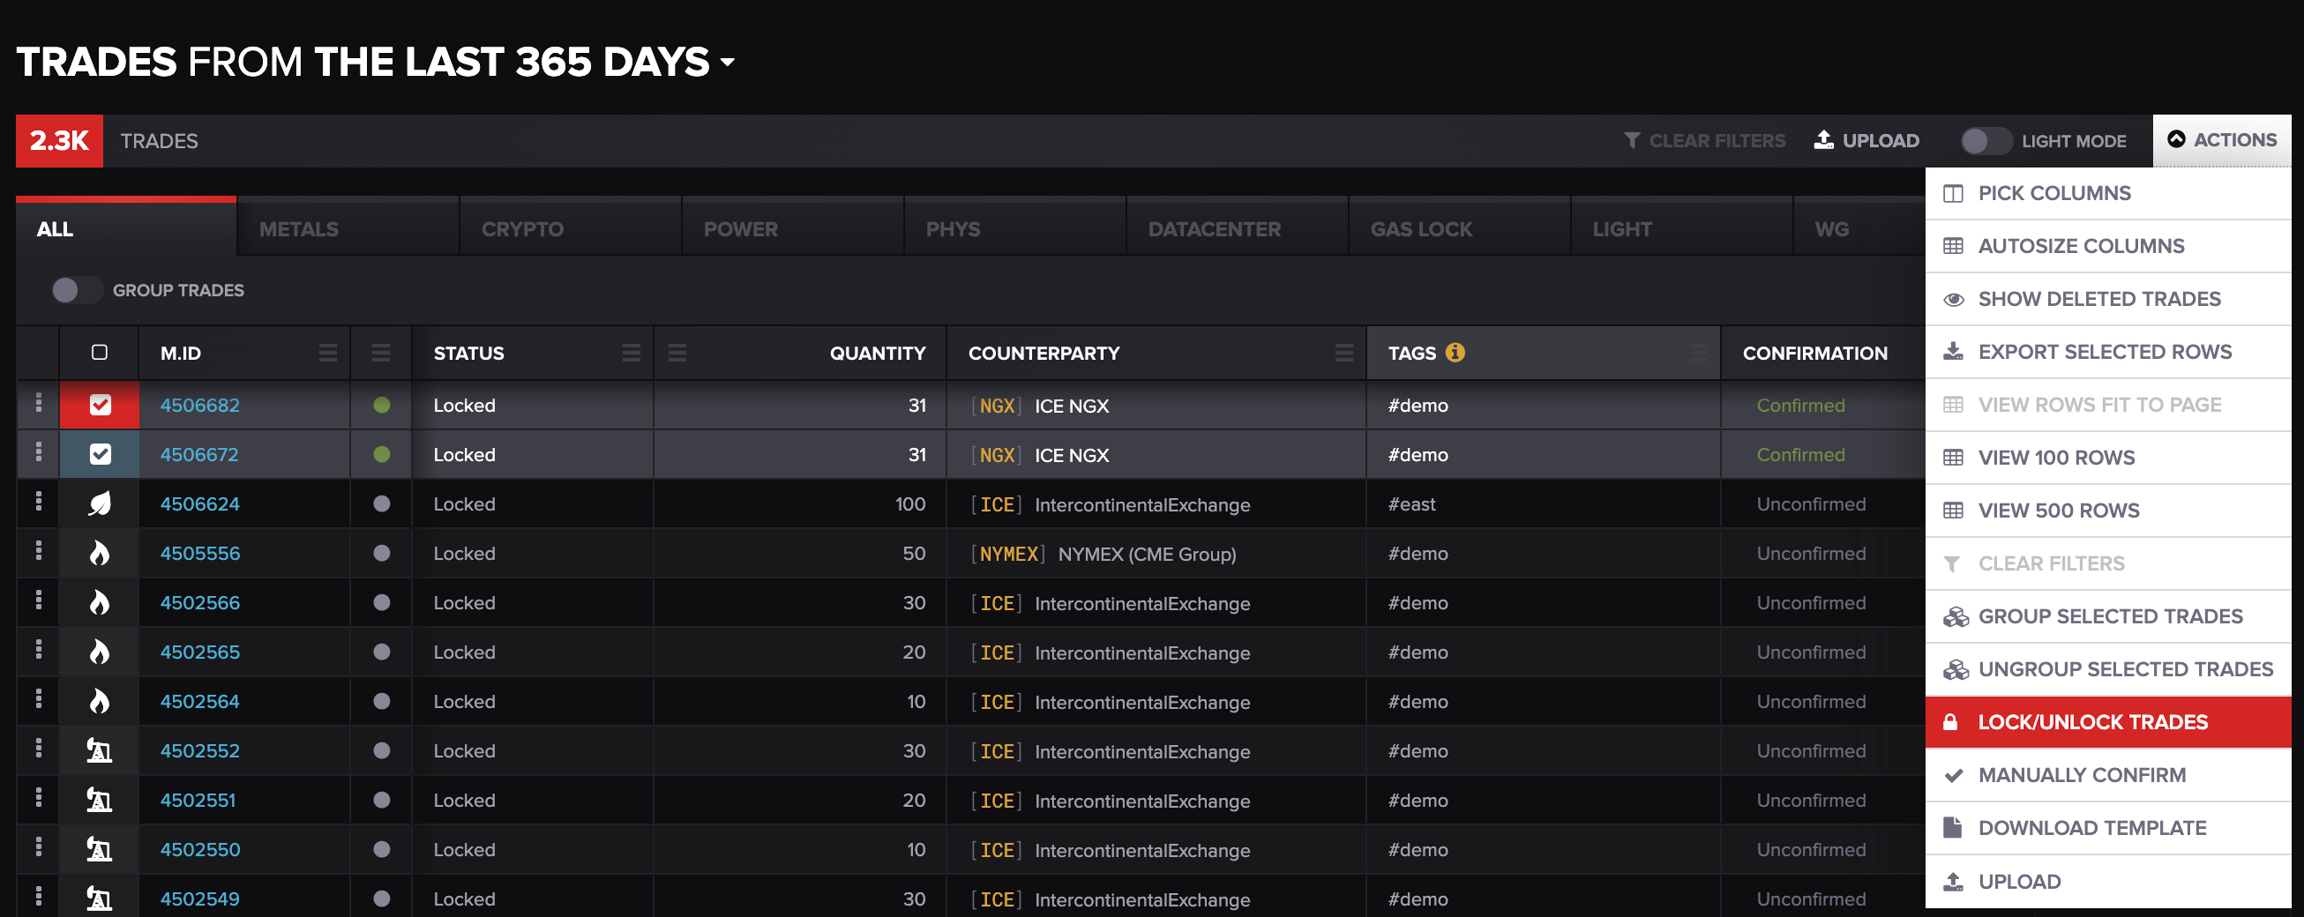Select the leaf commodity icon on trade 4506624
The height and width of the screenshot is (917, 2304).
coord(99,504)
